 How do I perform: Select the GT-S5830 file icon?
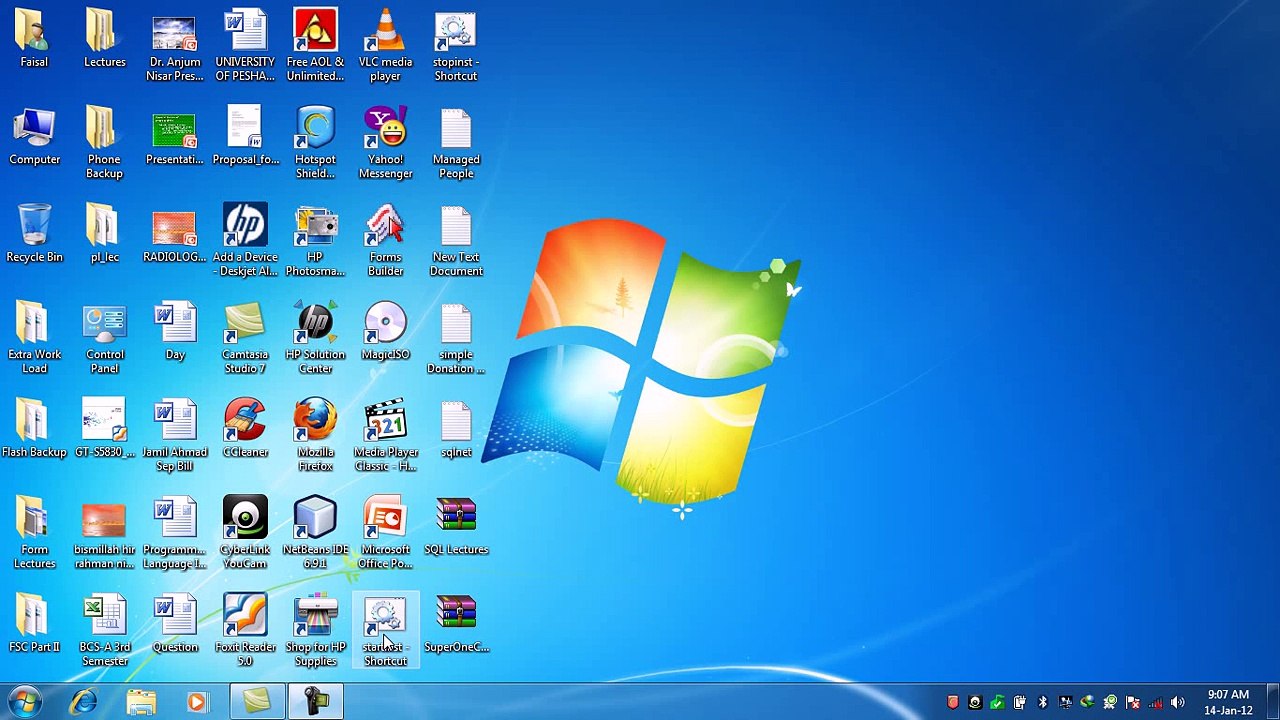tap(105, 429)
